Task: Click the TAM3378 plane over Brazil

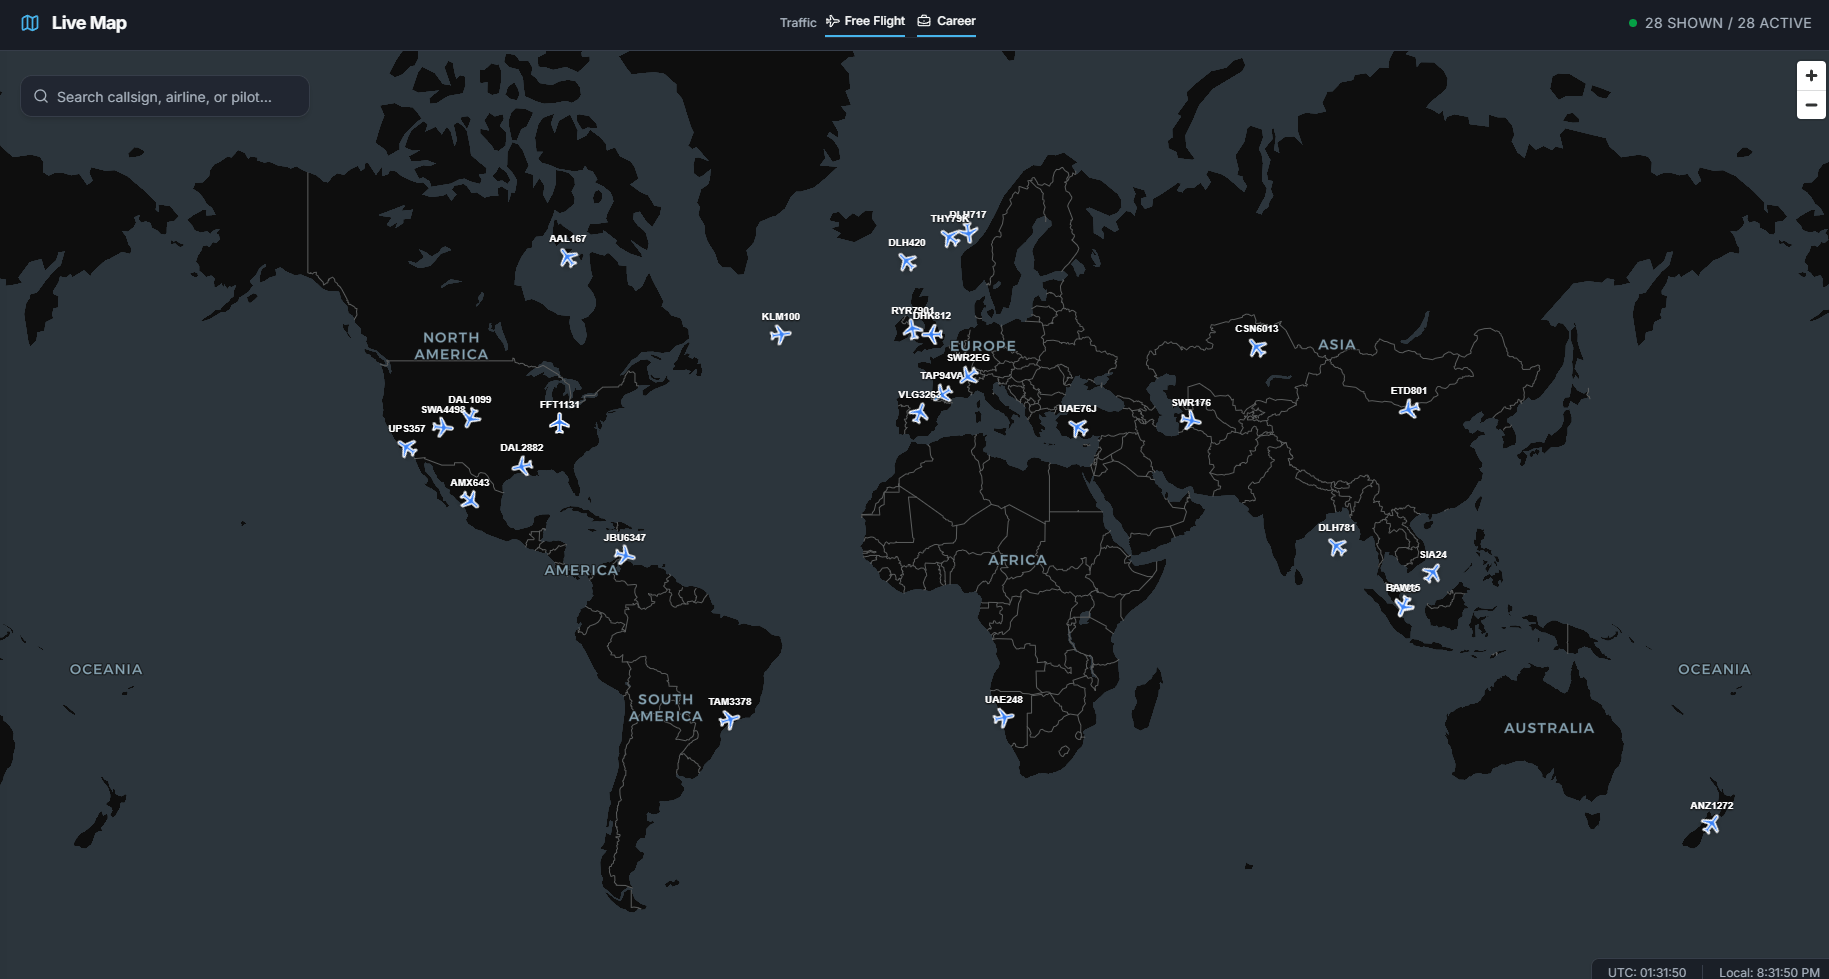Action: (x=730, y=720)
